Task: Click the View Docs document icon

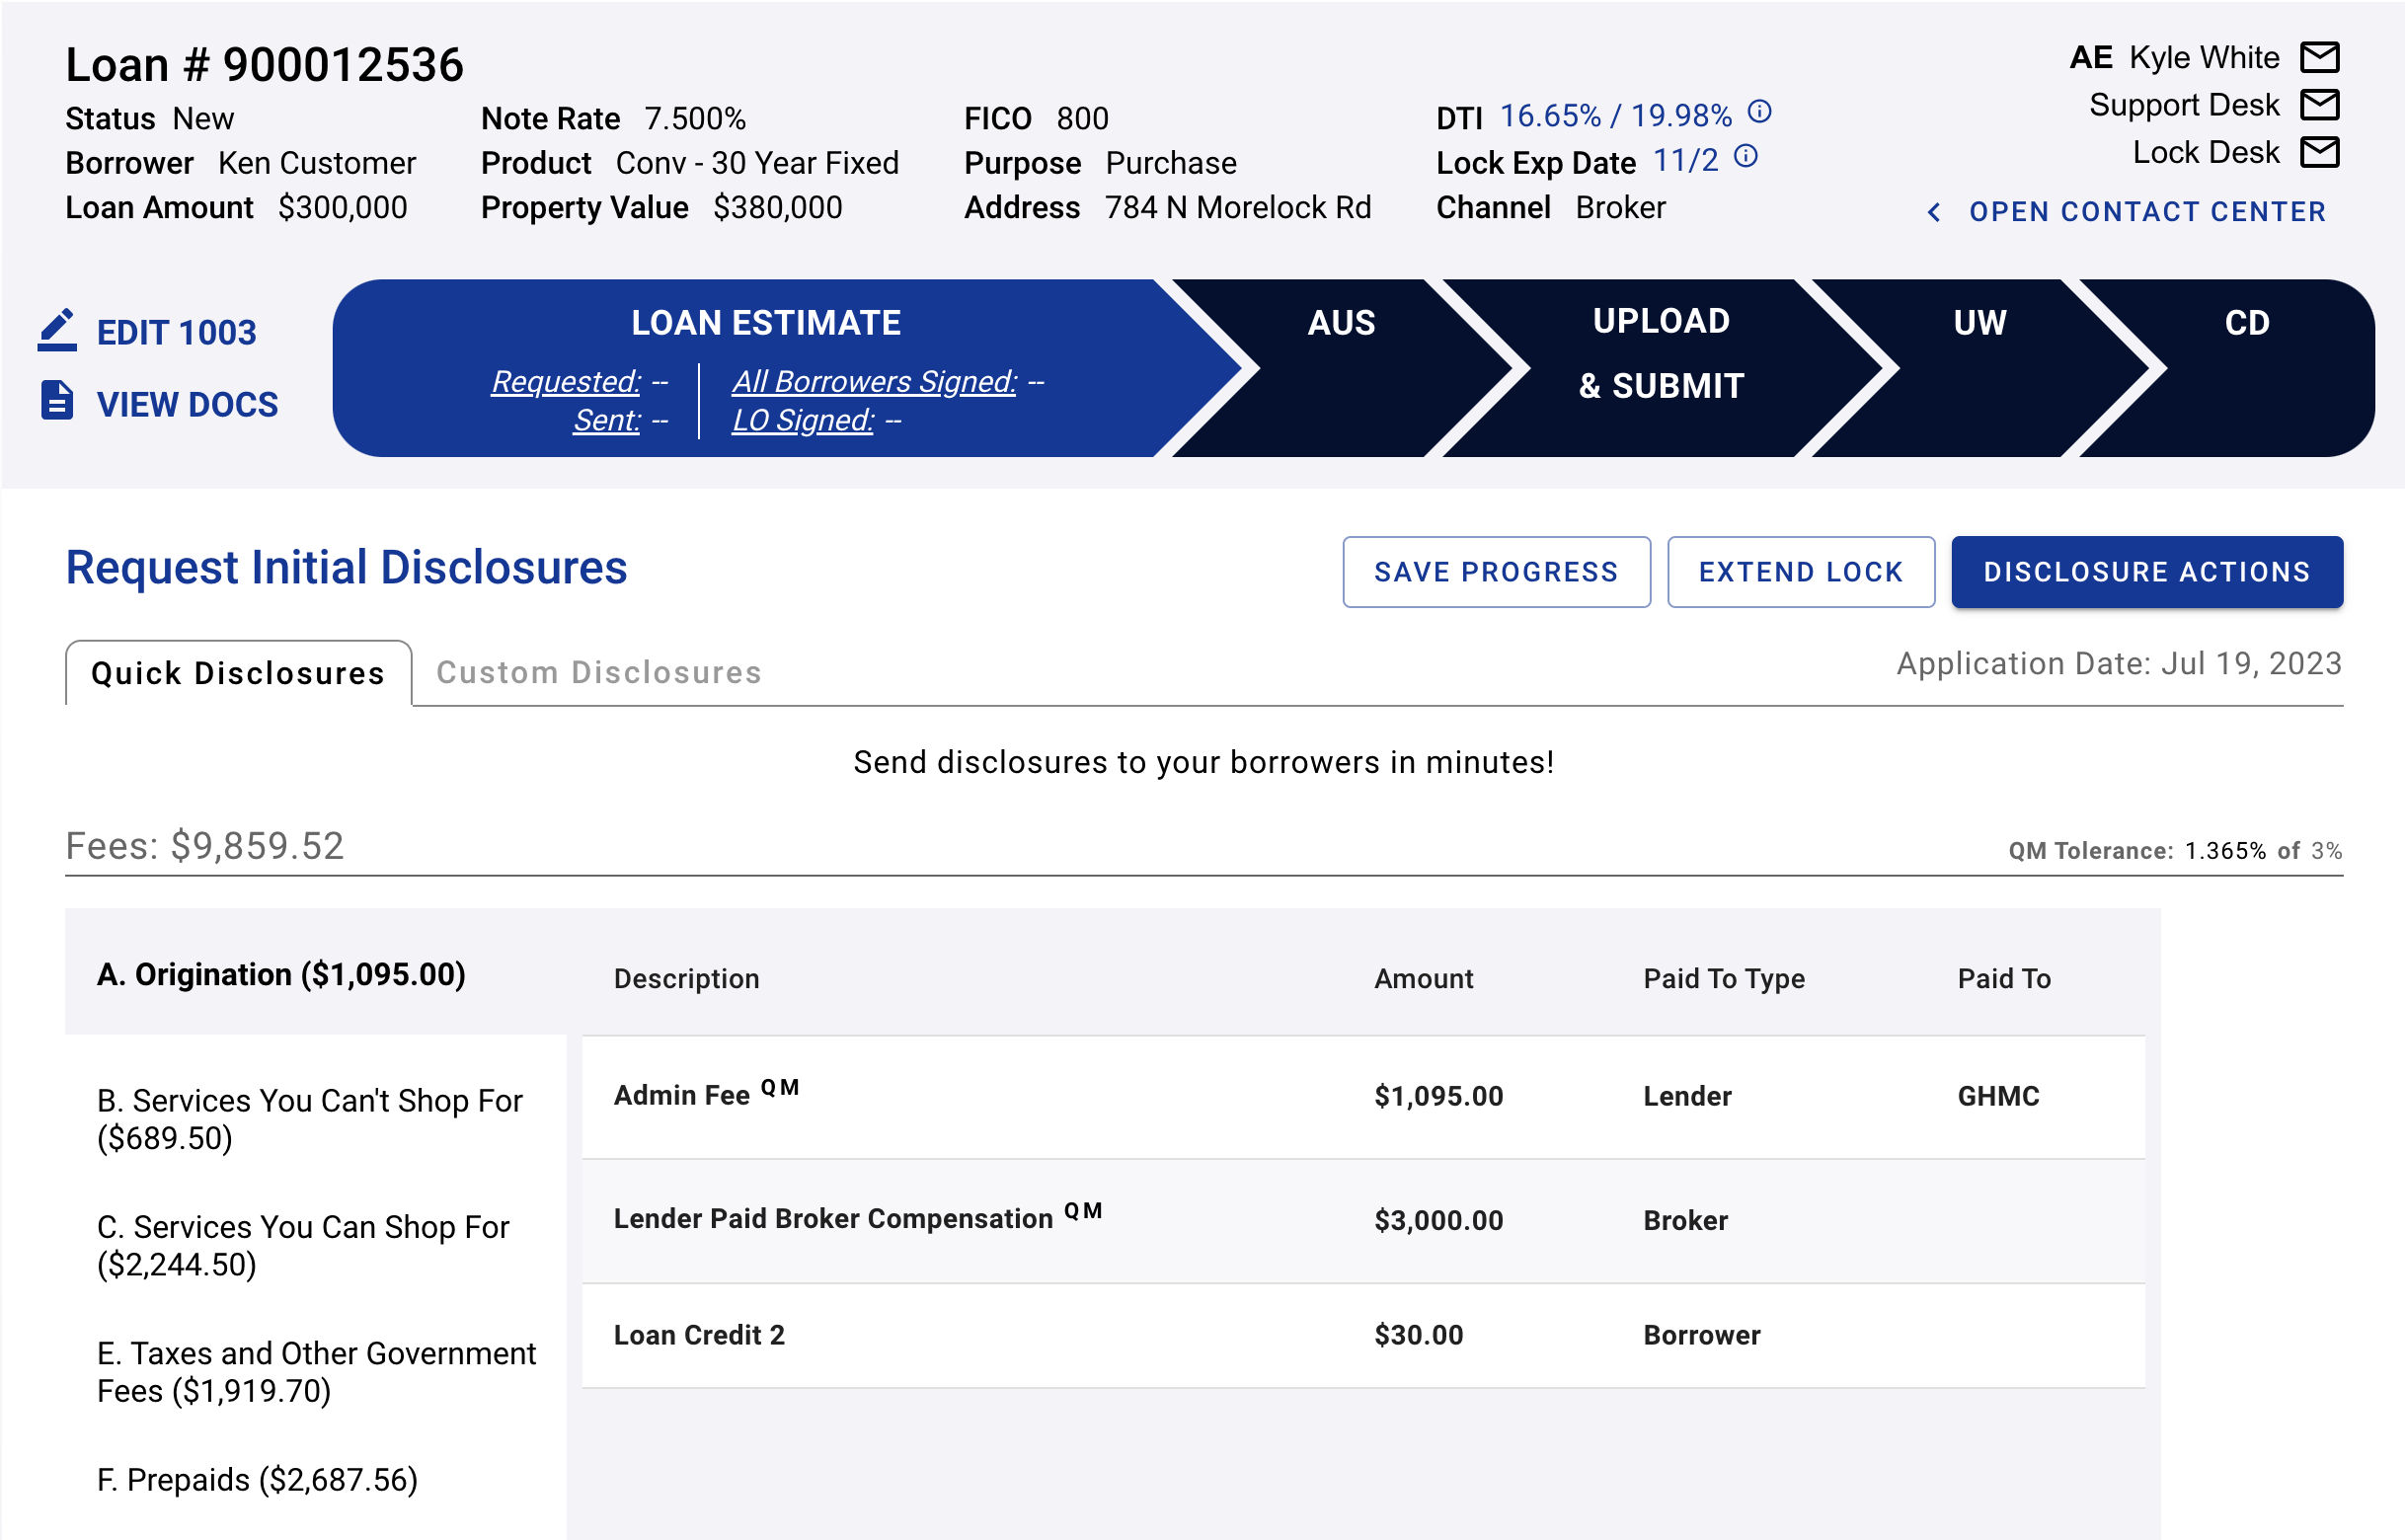Action: coord(57,400)
